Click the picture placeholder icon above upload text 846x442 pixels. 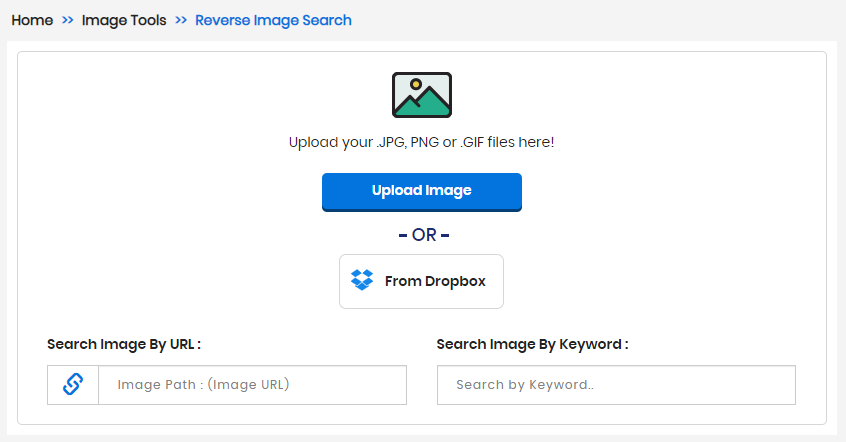pos(421,95)
